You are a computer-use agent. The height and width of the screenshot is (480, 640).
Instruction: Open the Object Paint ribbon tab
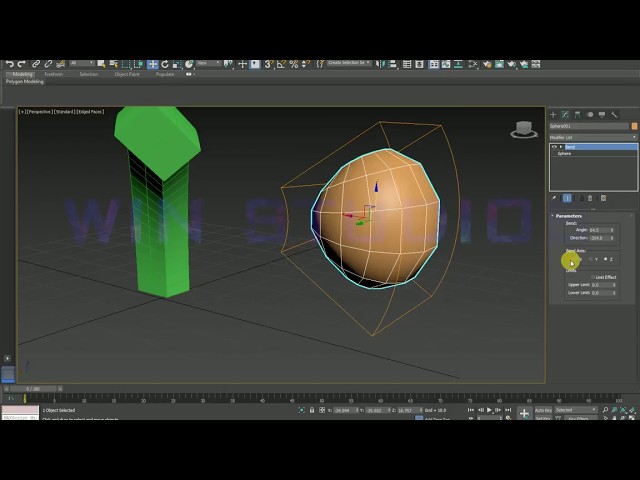coord(127,74)
